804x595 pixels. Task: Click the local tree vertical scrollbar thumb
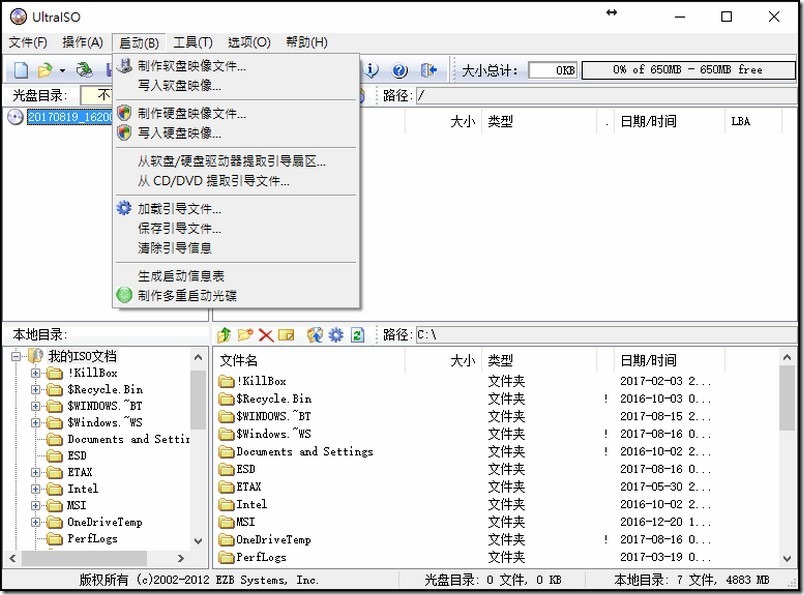198,400
